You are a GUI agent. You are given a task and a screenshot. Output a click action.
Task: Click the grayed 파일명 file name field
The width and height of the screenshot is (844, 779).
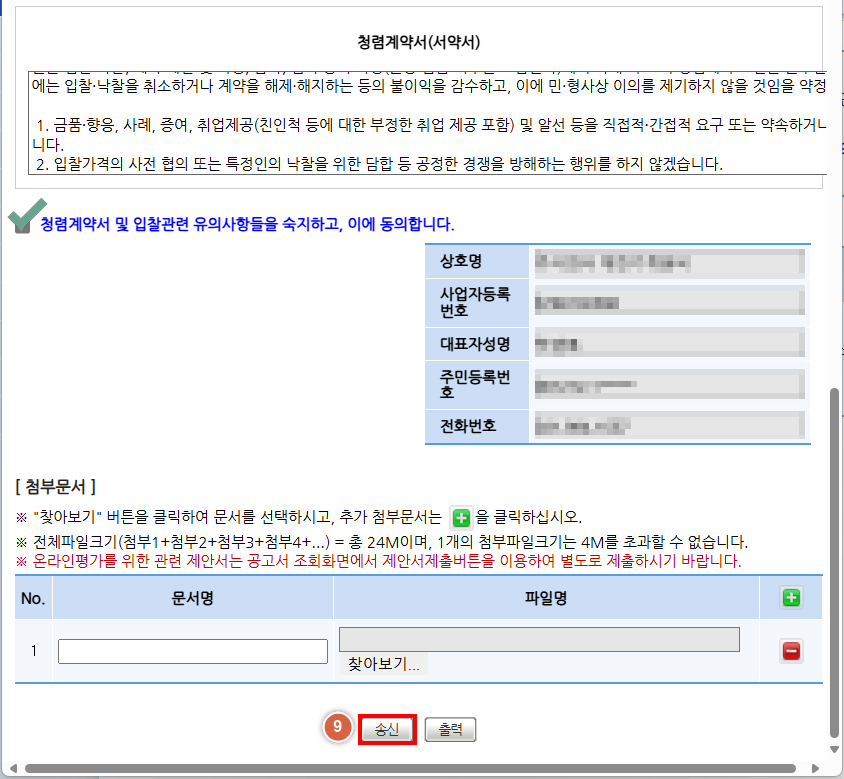540,639
